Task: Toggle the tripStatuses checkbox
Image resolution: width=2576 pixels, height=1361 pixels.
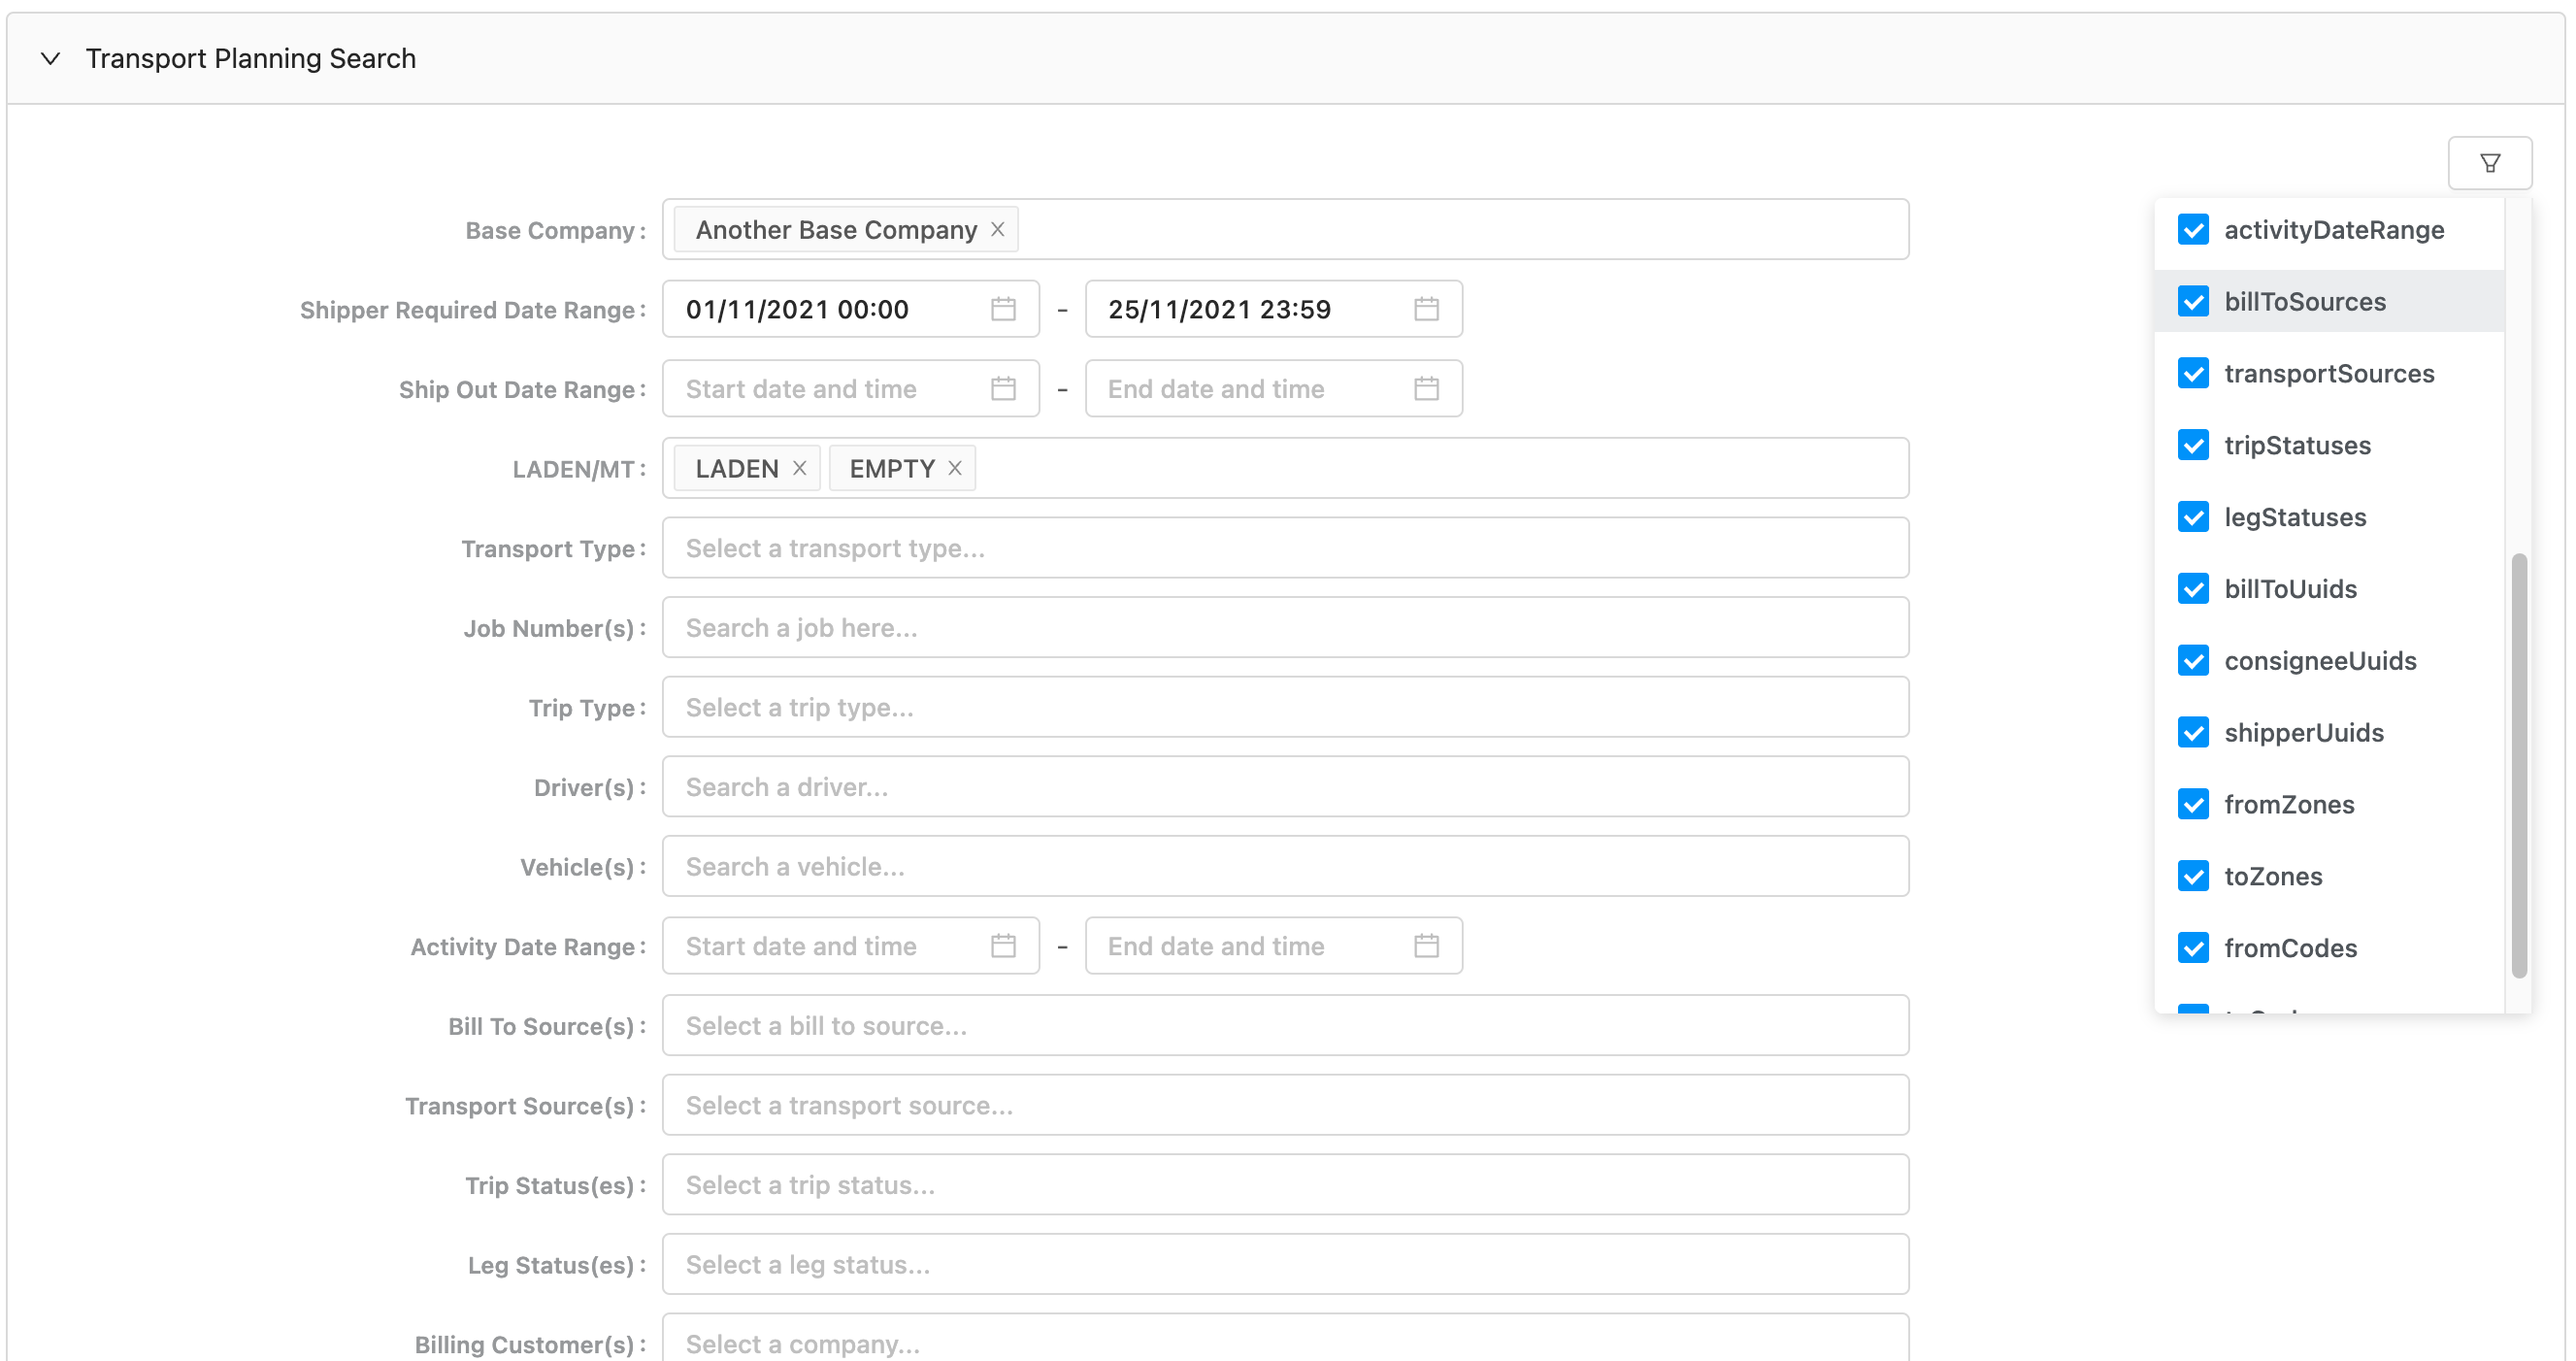Action: tap(2193, 445)
